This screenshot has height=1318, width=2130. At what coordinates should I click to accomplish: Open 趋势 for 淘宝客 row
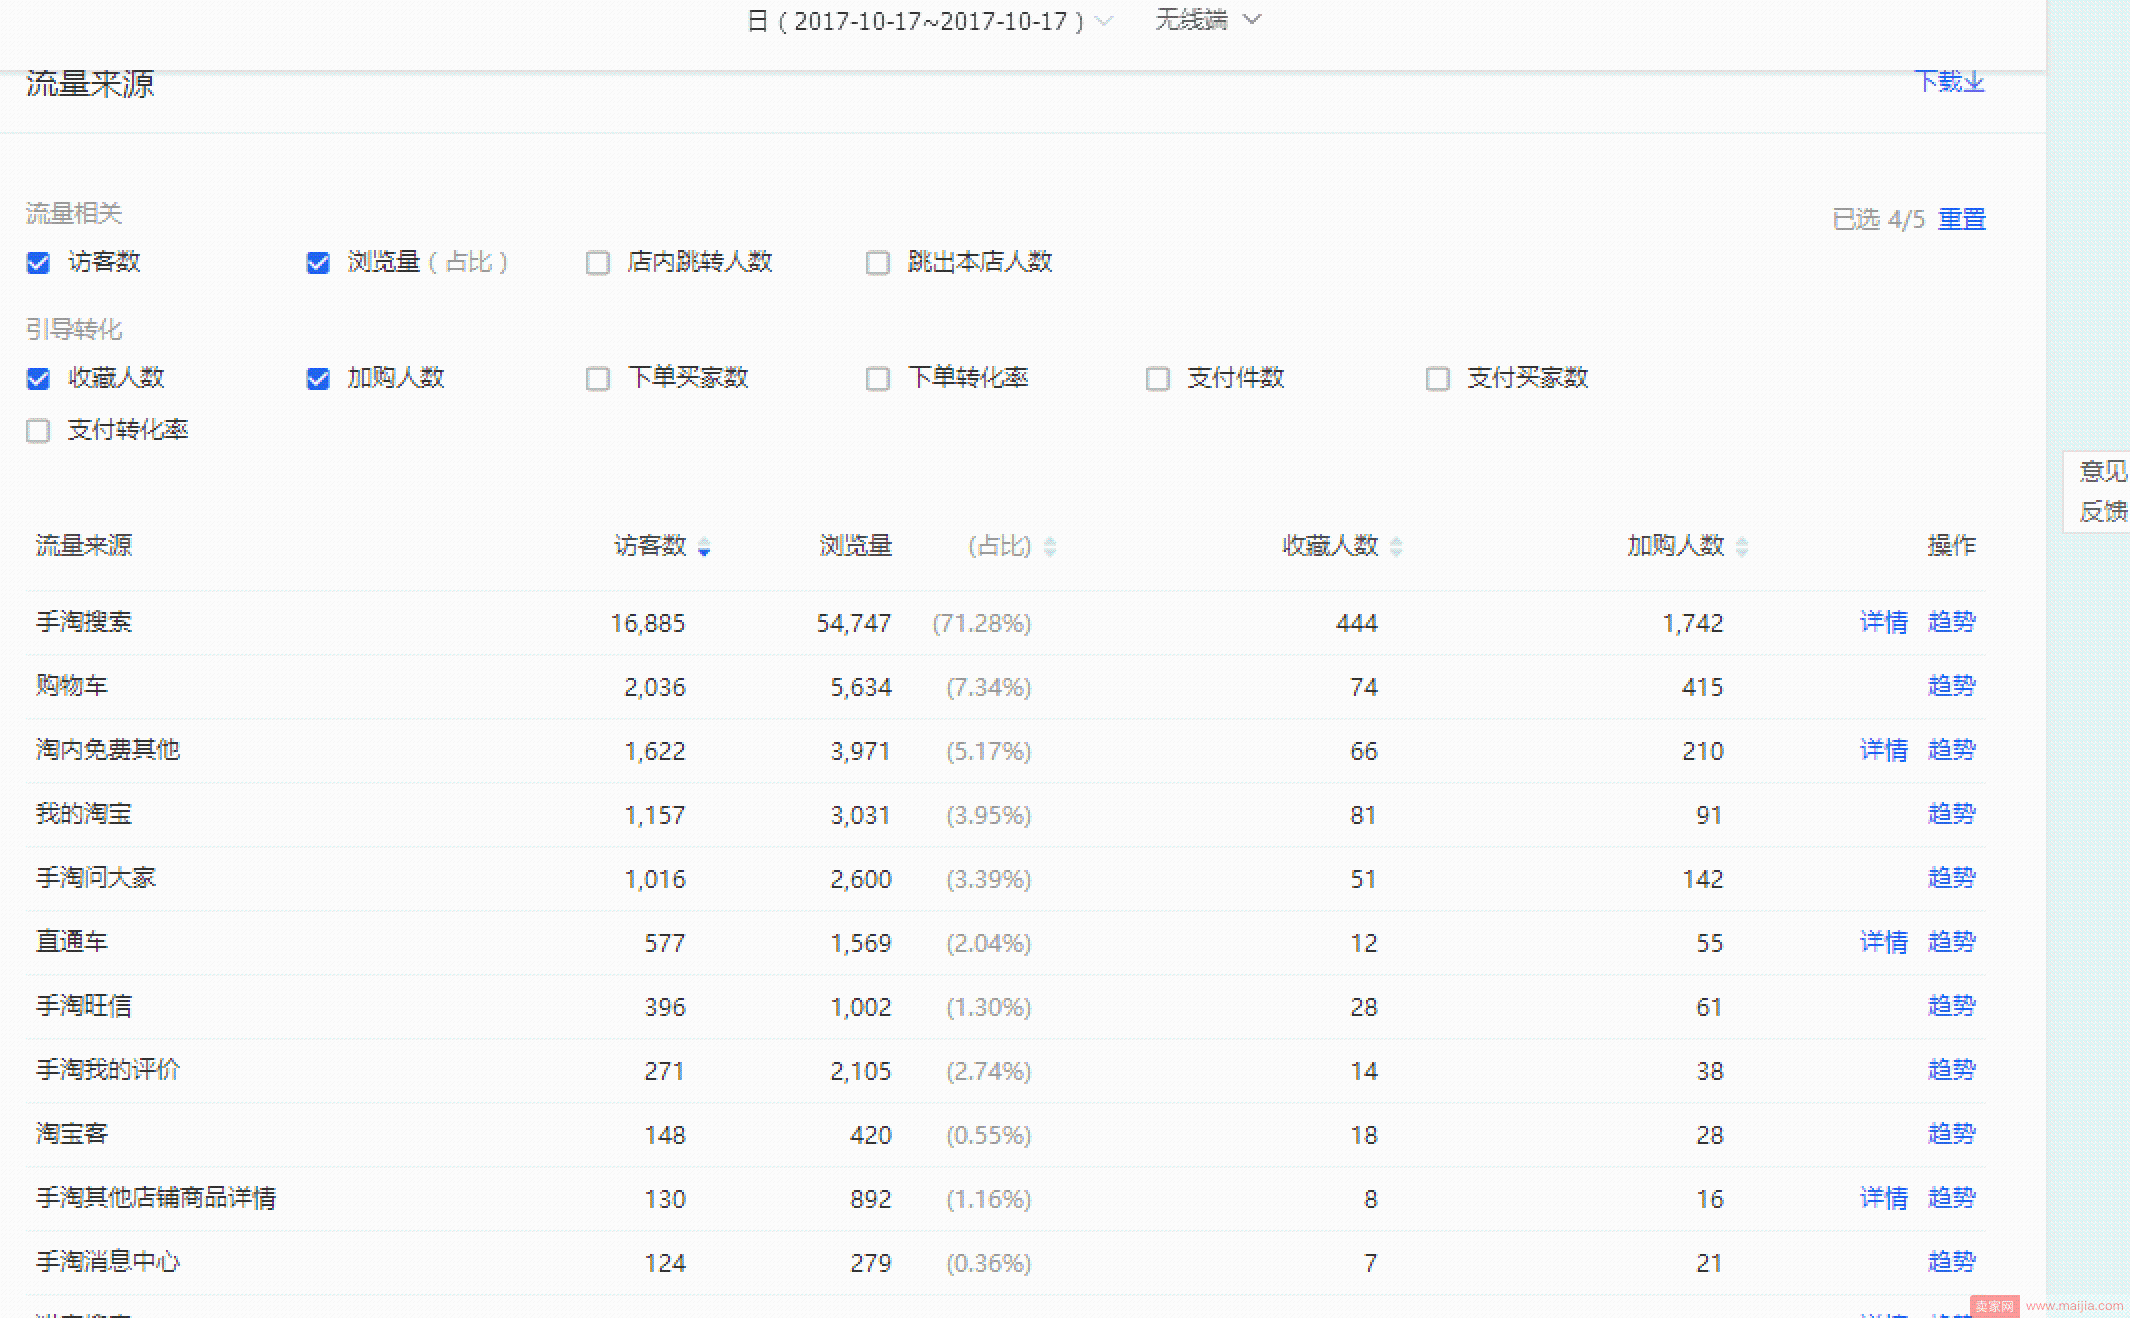(1952, 1134)
